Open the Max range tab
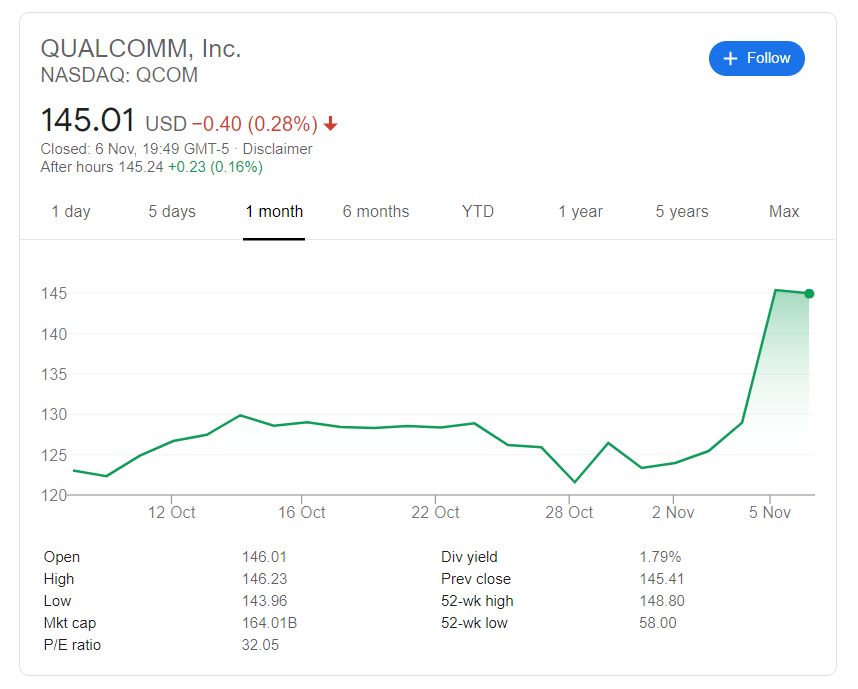The height and width of the screenshot is (689, 858). (784, 211)
